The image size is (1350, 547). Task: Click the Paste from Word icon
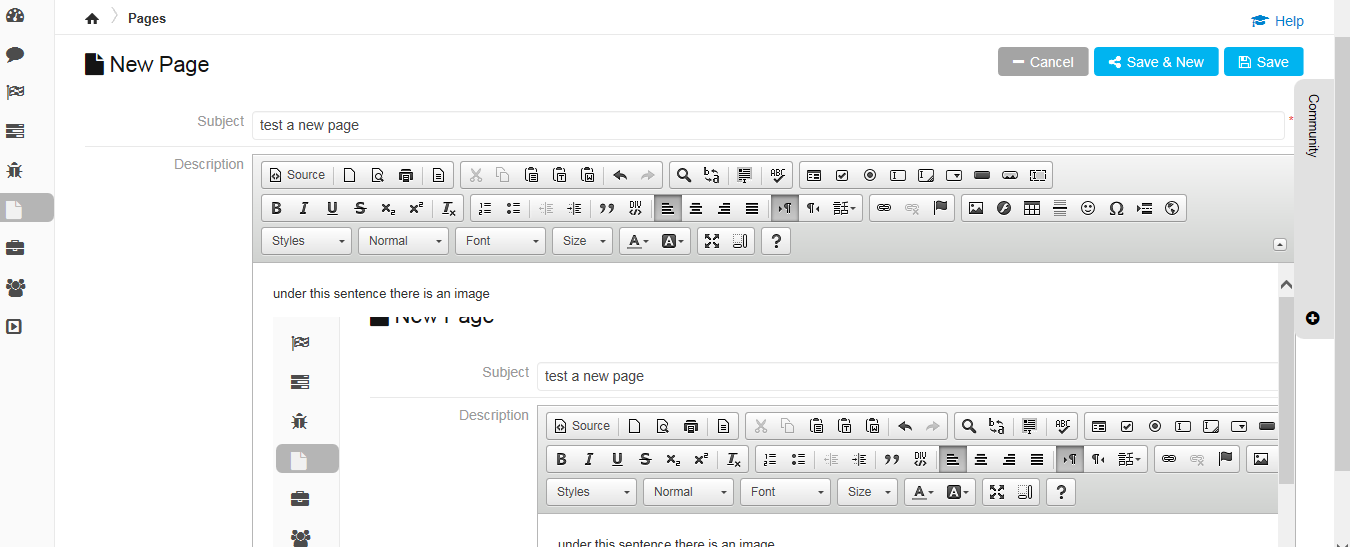click(x=588, y=175)
